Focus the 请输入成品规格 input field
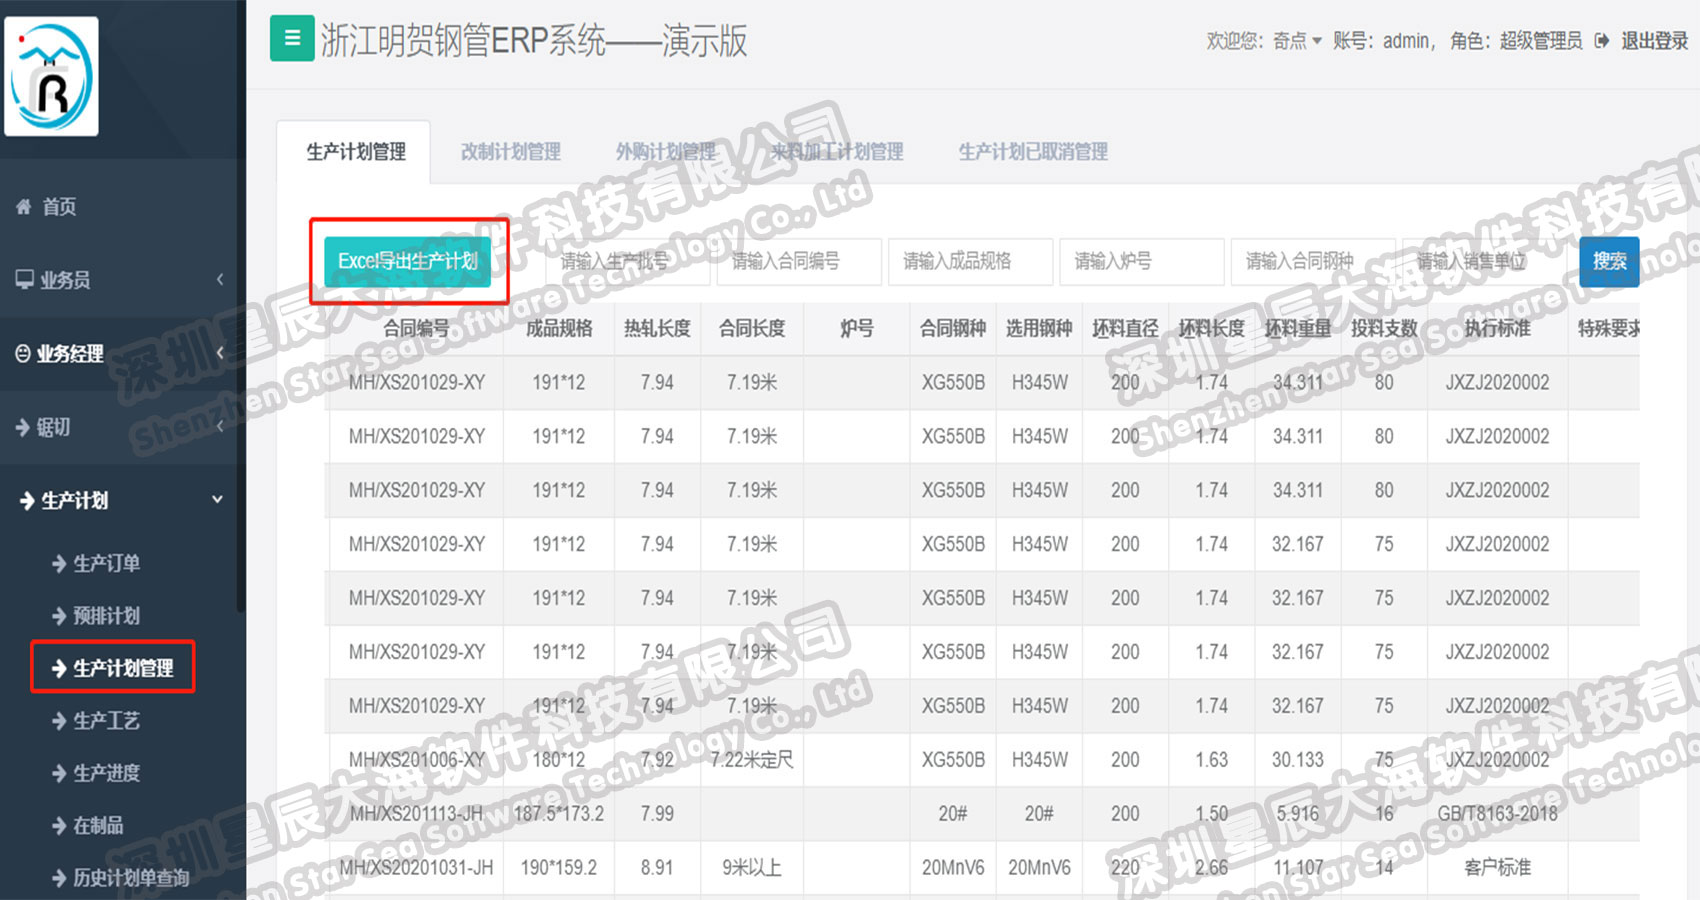The image size is (1700, 900). tap(970, 262)
